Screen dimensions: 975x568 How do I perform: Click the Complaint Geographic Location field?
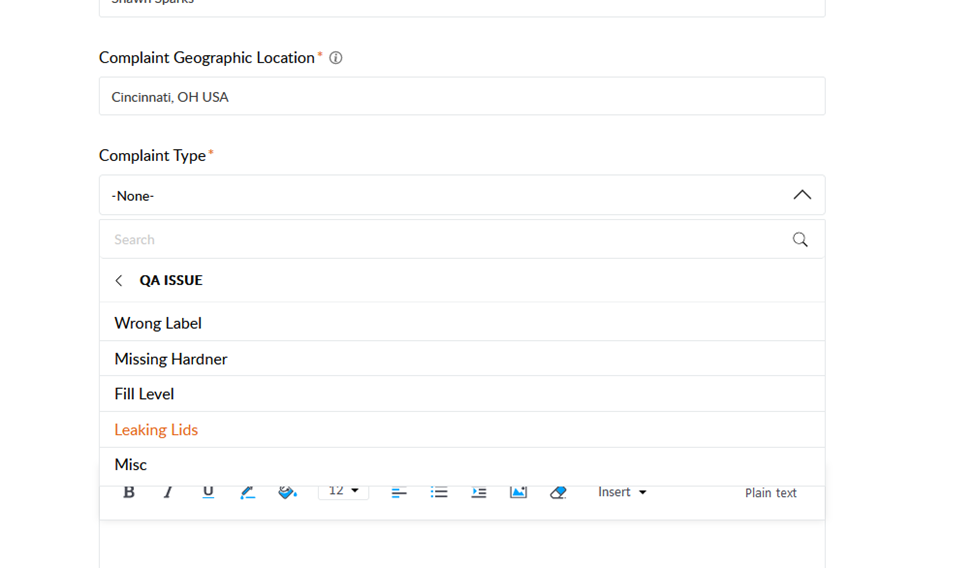(462, 97)
